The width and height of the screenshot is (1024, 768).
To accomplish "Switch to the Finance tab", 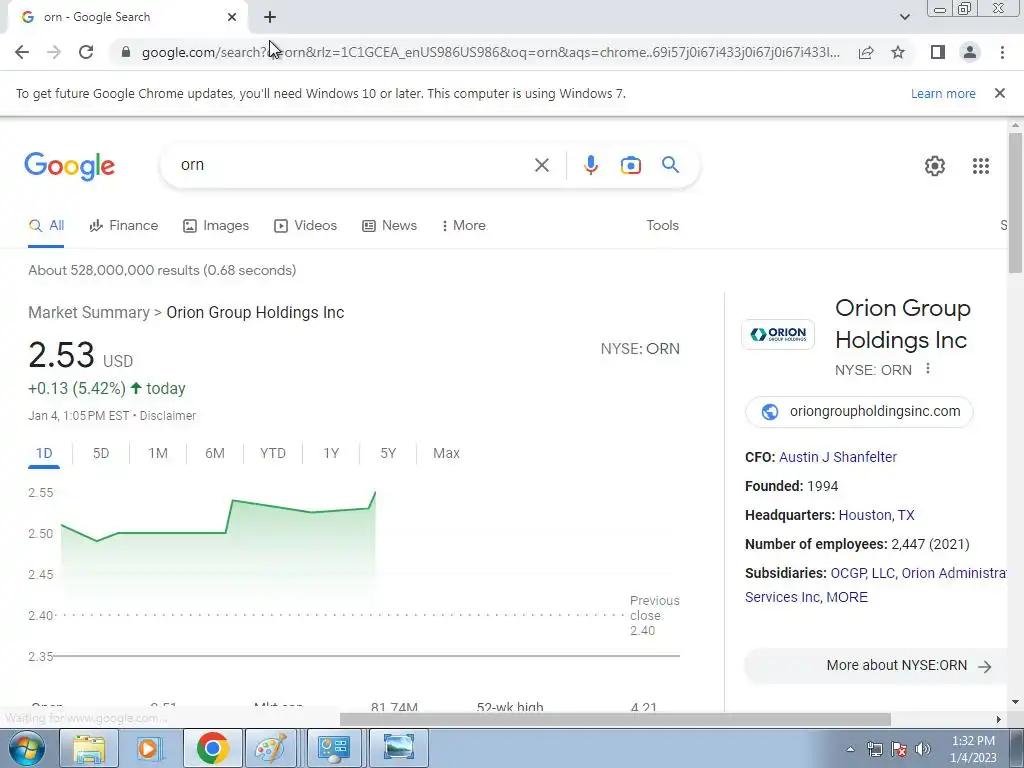I will pyautogui.click(x=123, y=226).
